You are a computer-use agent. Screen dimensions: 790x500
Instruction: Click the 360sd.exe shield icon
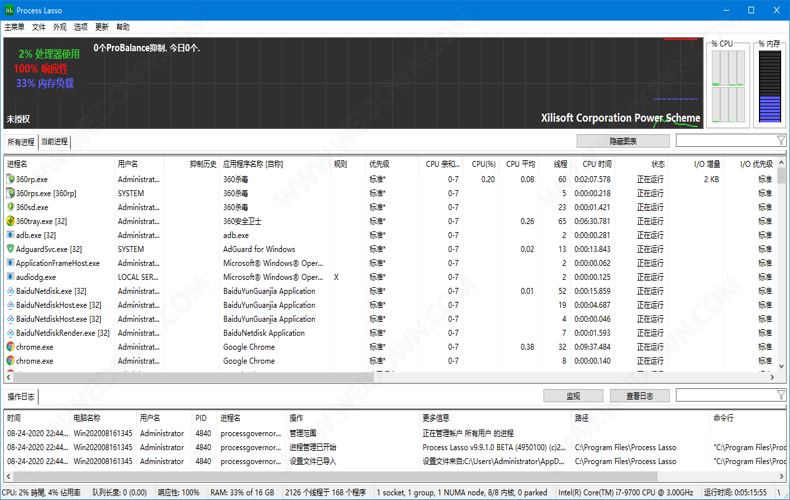coord(11,207)
